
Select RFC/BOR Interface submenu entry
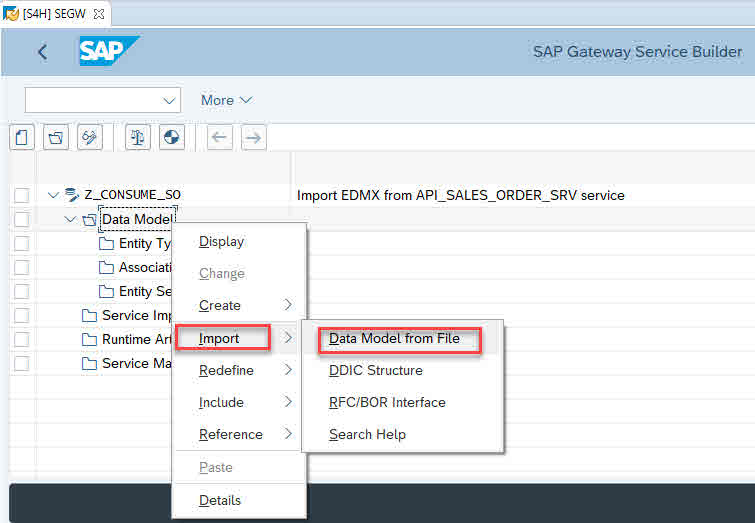pos(402,402)
